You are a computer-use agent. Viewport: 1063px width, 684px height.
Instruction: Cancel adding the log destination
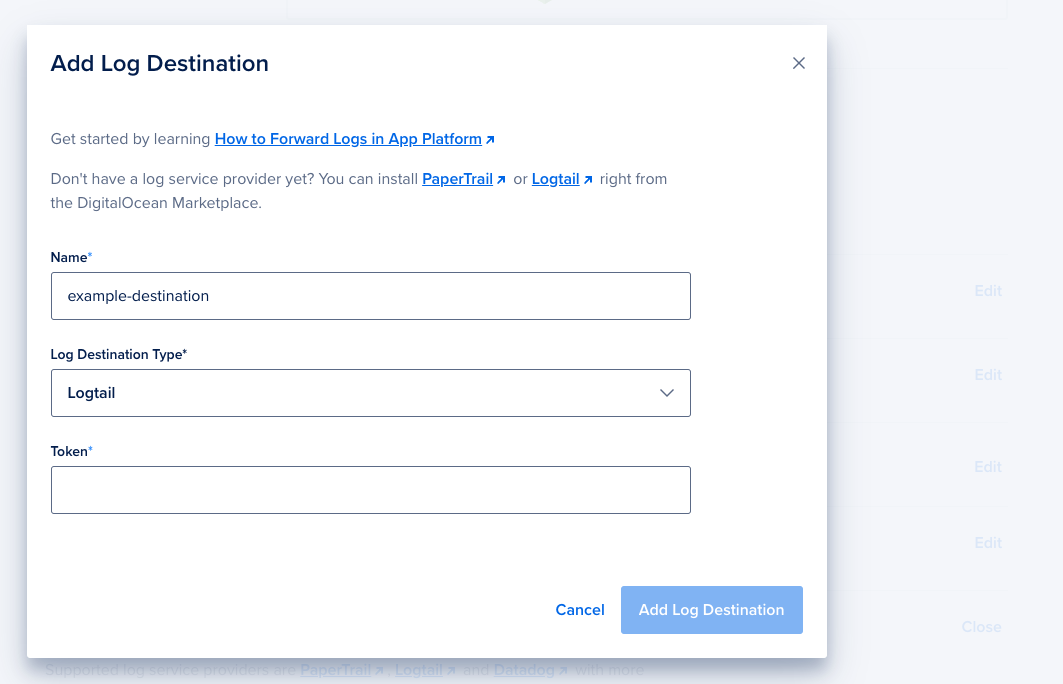pos(580,610)
